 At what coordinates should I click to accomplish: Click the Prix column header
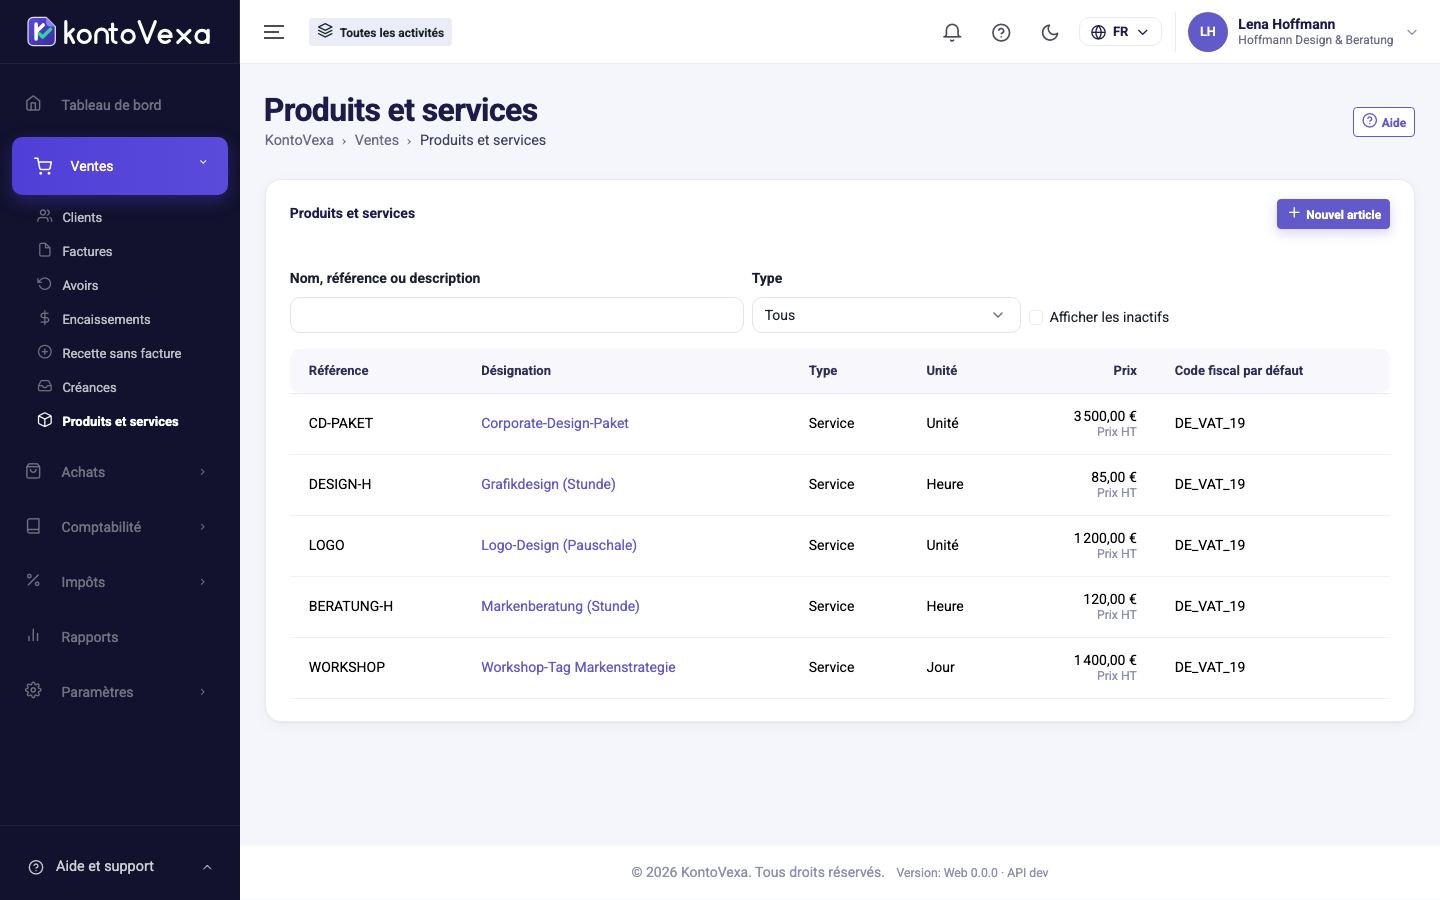(x=1125, y=370)
